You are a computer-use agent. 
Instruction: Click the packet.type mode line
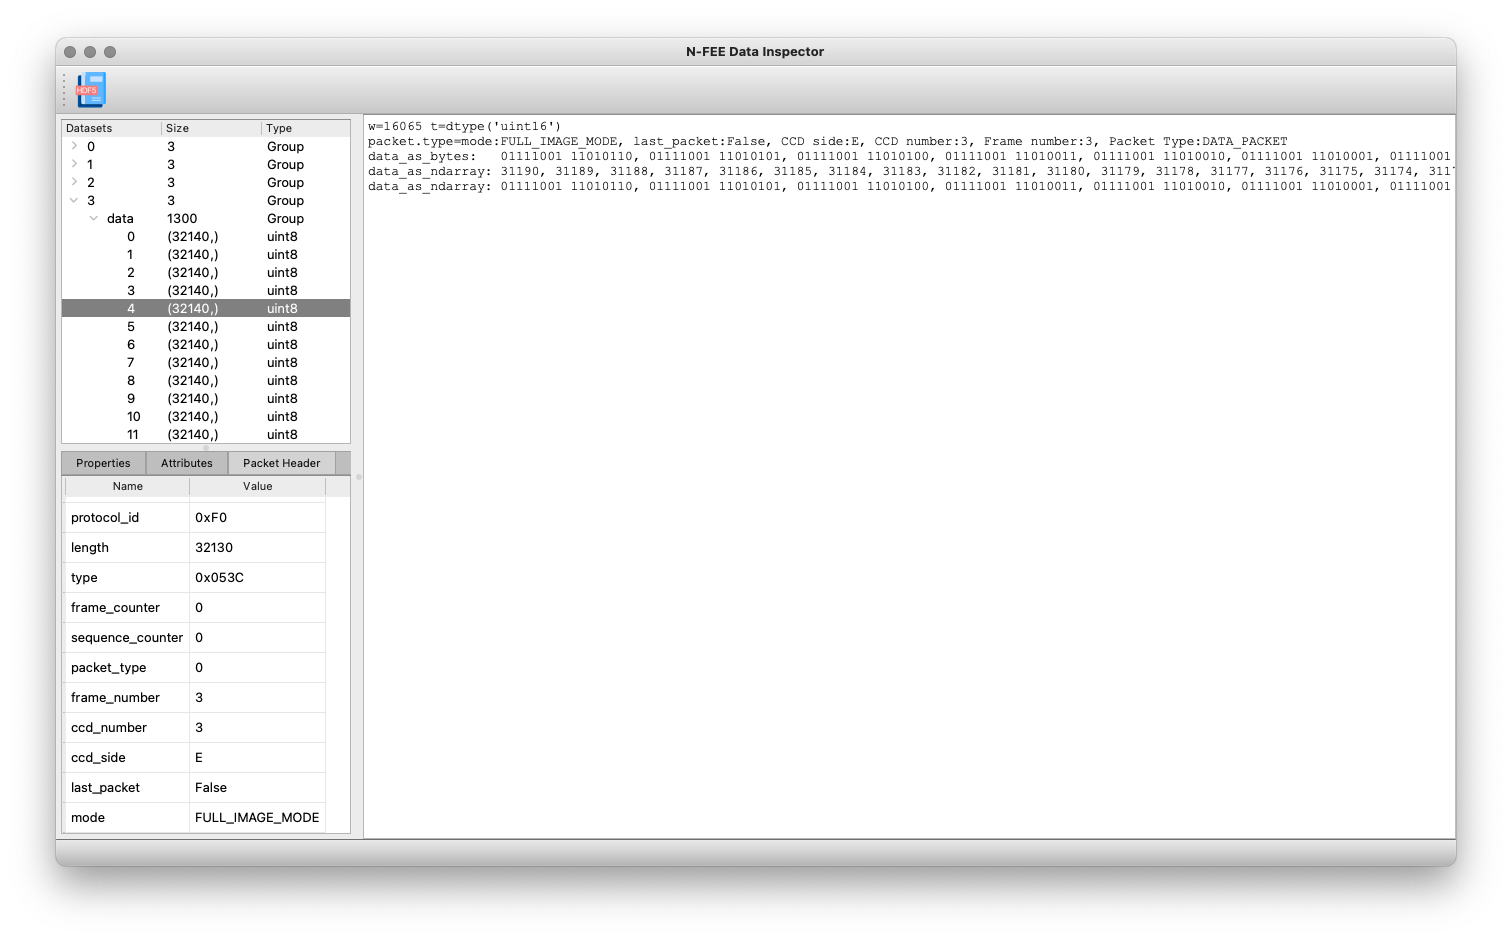click(x=828, y=141)
